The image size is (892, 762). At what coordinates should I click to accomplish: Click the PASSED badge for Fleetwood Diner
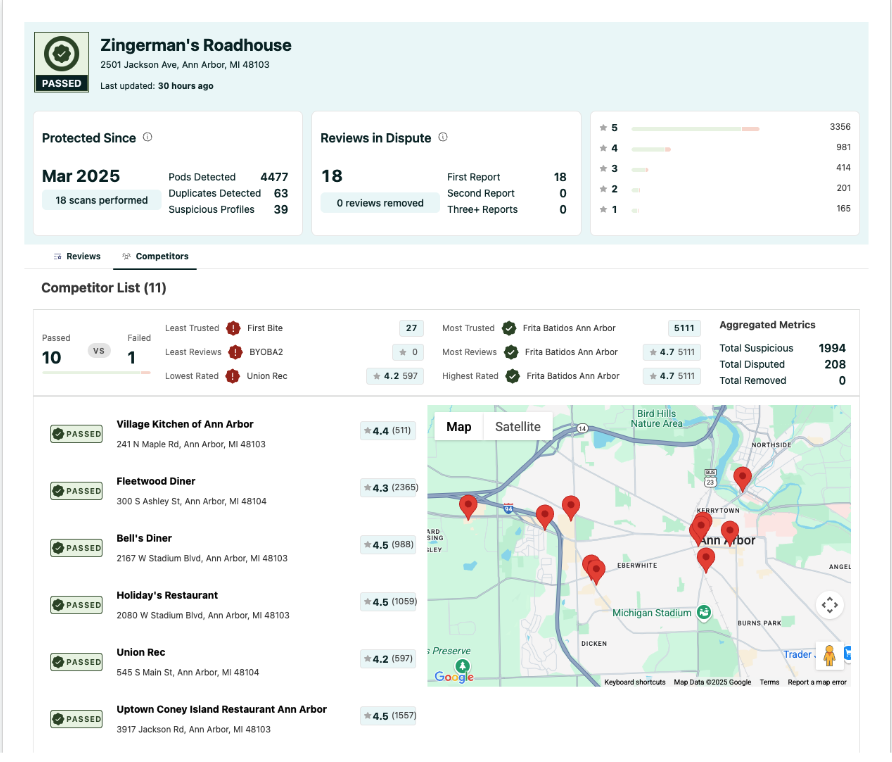(77, 491)
